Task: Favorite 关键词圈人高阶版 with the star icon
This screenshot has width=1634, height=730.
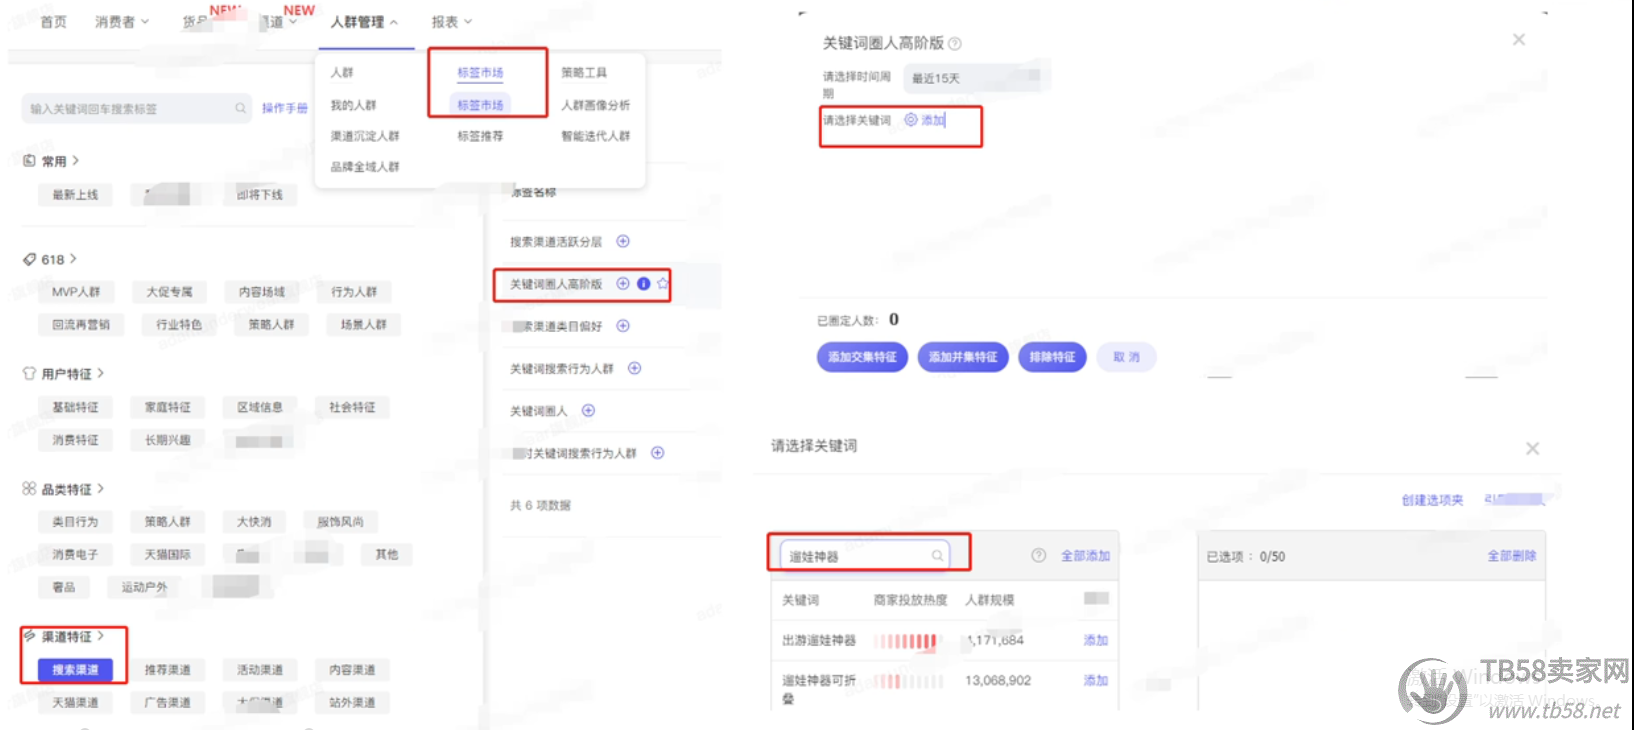Action: click(x=662, y=284)
